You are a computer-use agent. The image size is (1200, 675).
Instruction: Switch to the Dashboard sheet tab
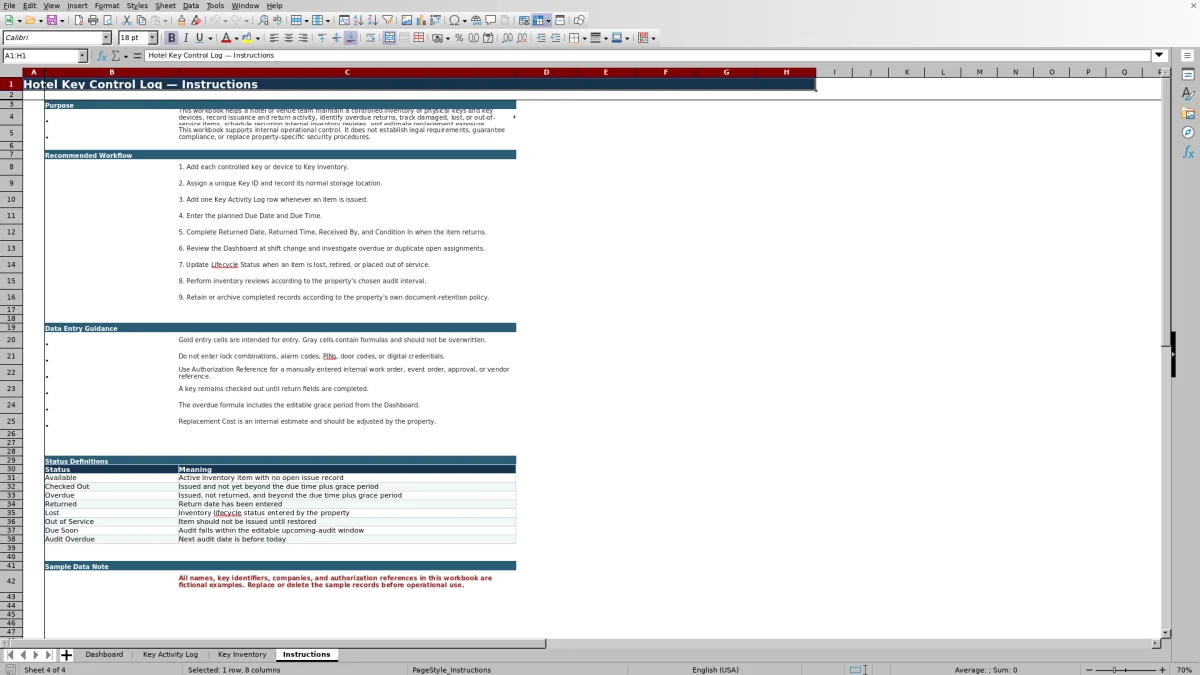point(104,655)
